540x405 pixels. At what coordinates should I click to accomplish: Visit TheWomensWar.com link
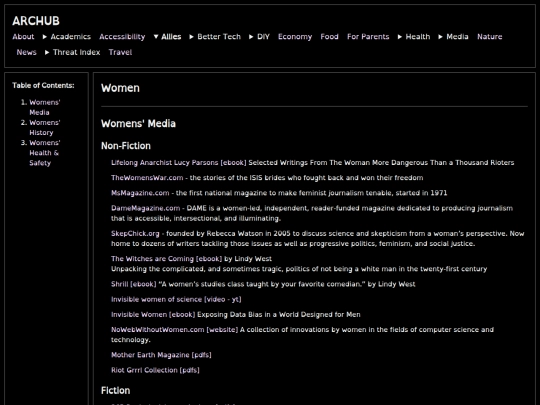[147, 178]
